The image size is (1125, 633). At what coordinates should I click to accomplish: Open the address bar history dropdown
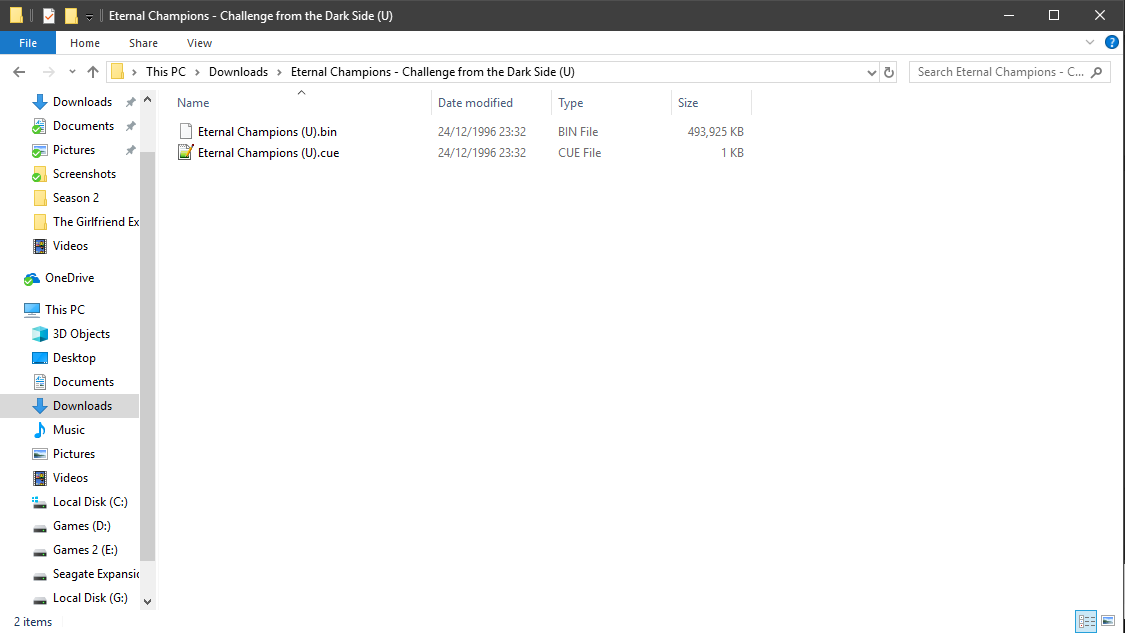(x=872, y=72)
